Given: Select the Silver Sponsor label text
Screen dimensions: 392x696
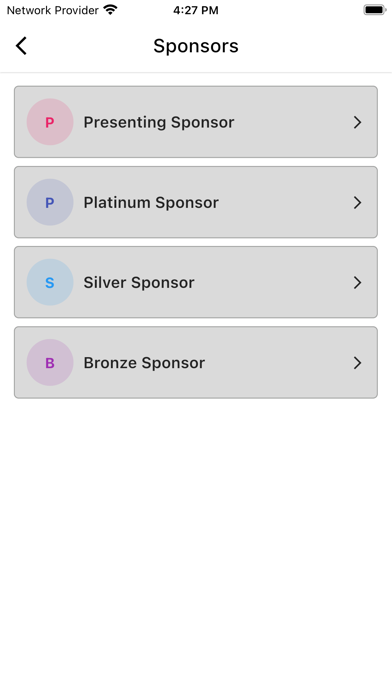Looking at the screenshot, I should click(x=139, y=282).
